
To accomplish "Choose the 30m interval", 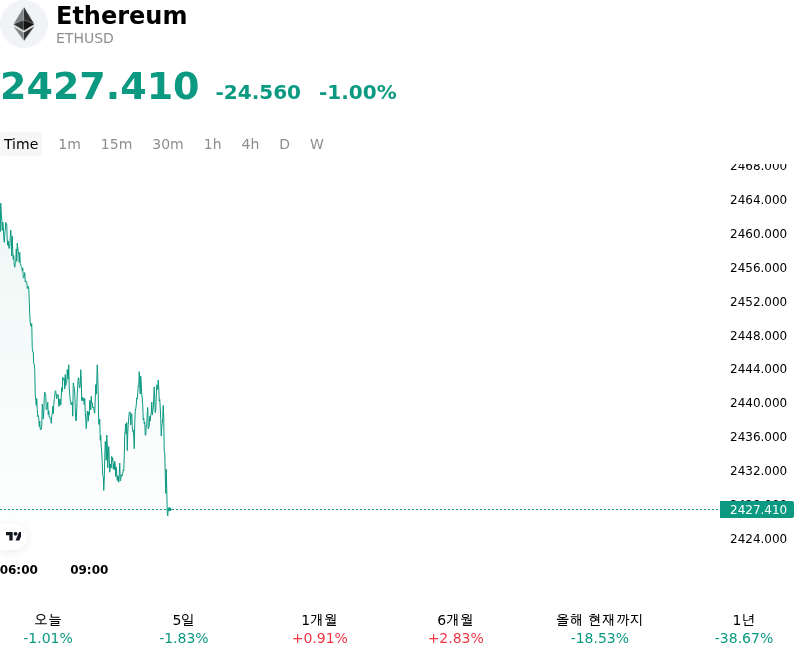I will tap(168, 144).
